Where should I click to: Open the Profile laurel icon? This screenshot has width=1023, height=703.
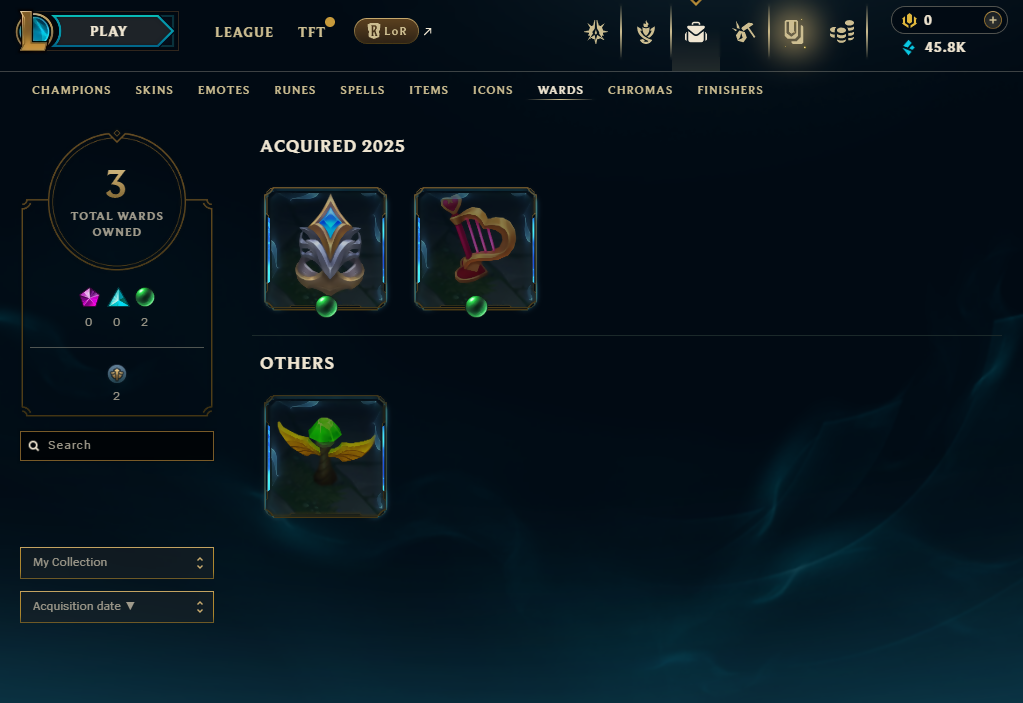[646, 31]
